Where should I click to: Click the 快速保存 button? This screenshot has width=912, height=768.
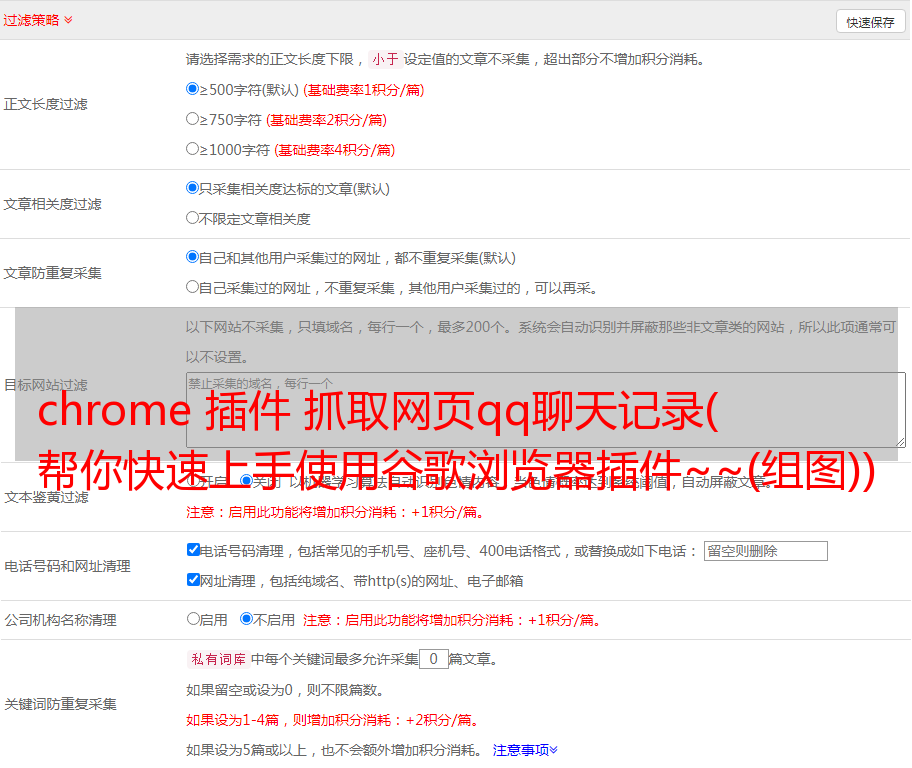[871, 22]
